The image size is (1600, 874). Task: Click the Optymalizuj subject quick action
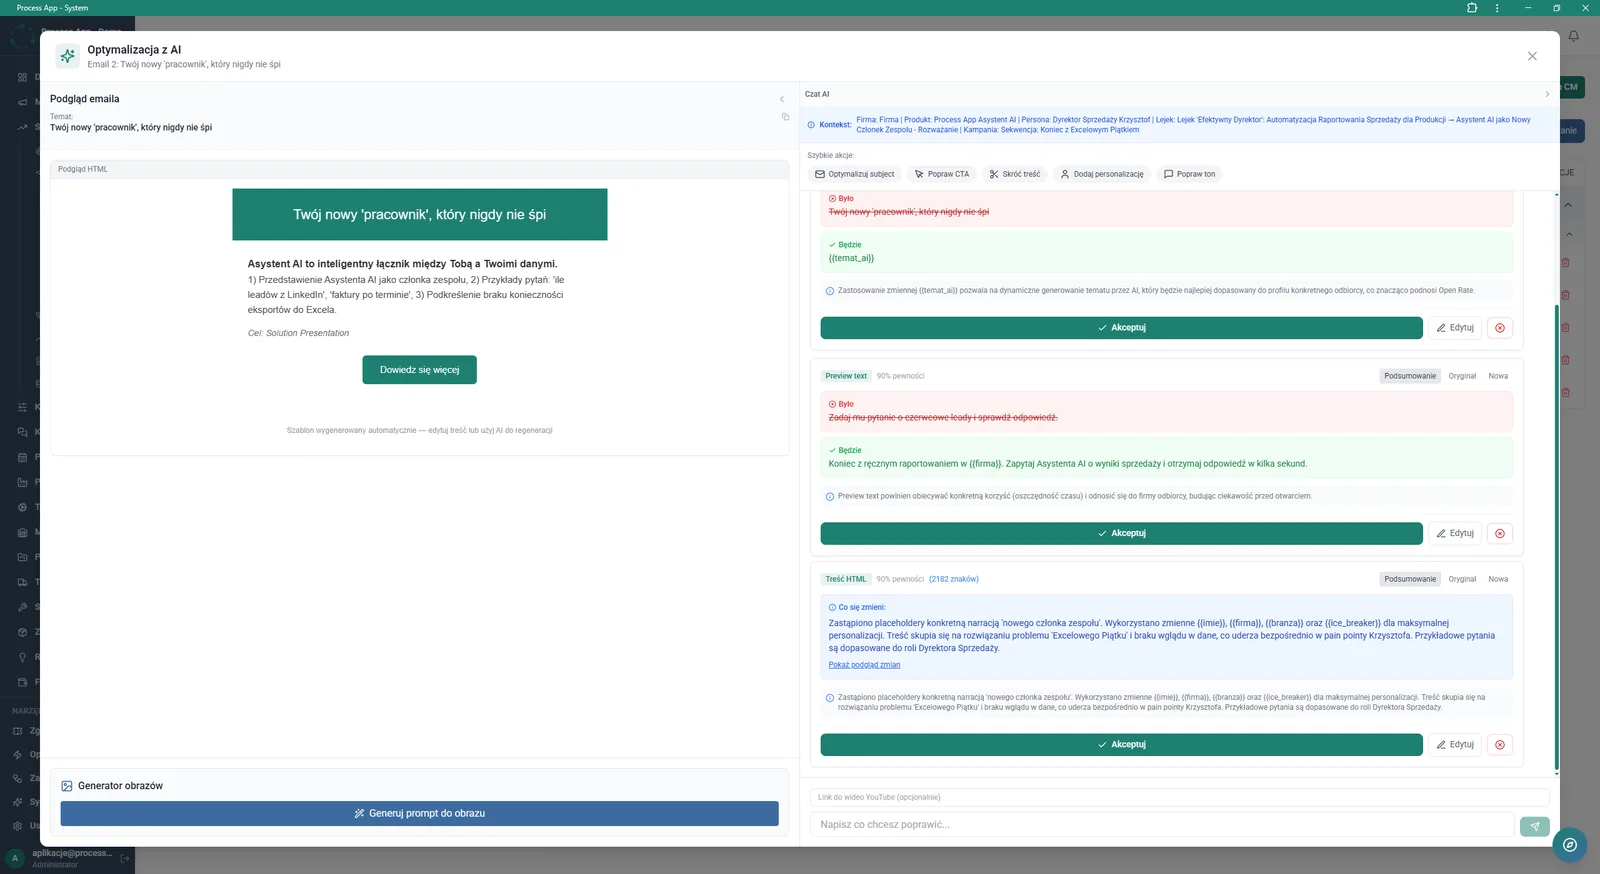pos(855,174)
